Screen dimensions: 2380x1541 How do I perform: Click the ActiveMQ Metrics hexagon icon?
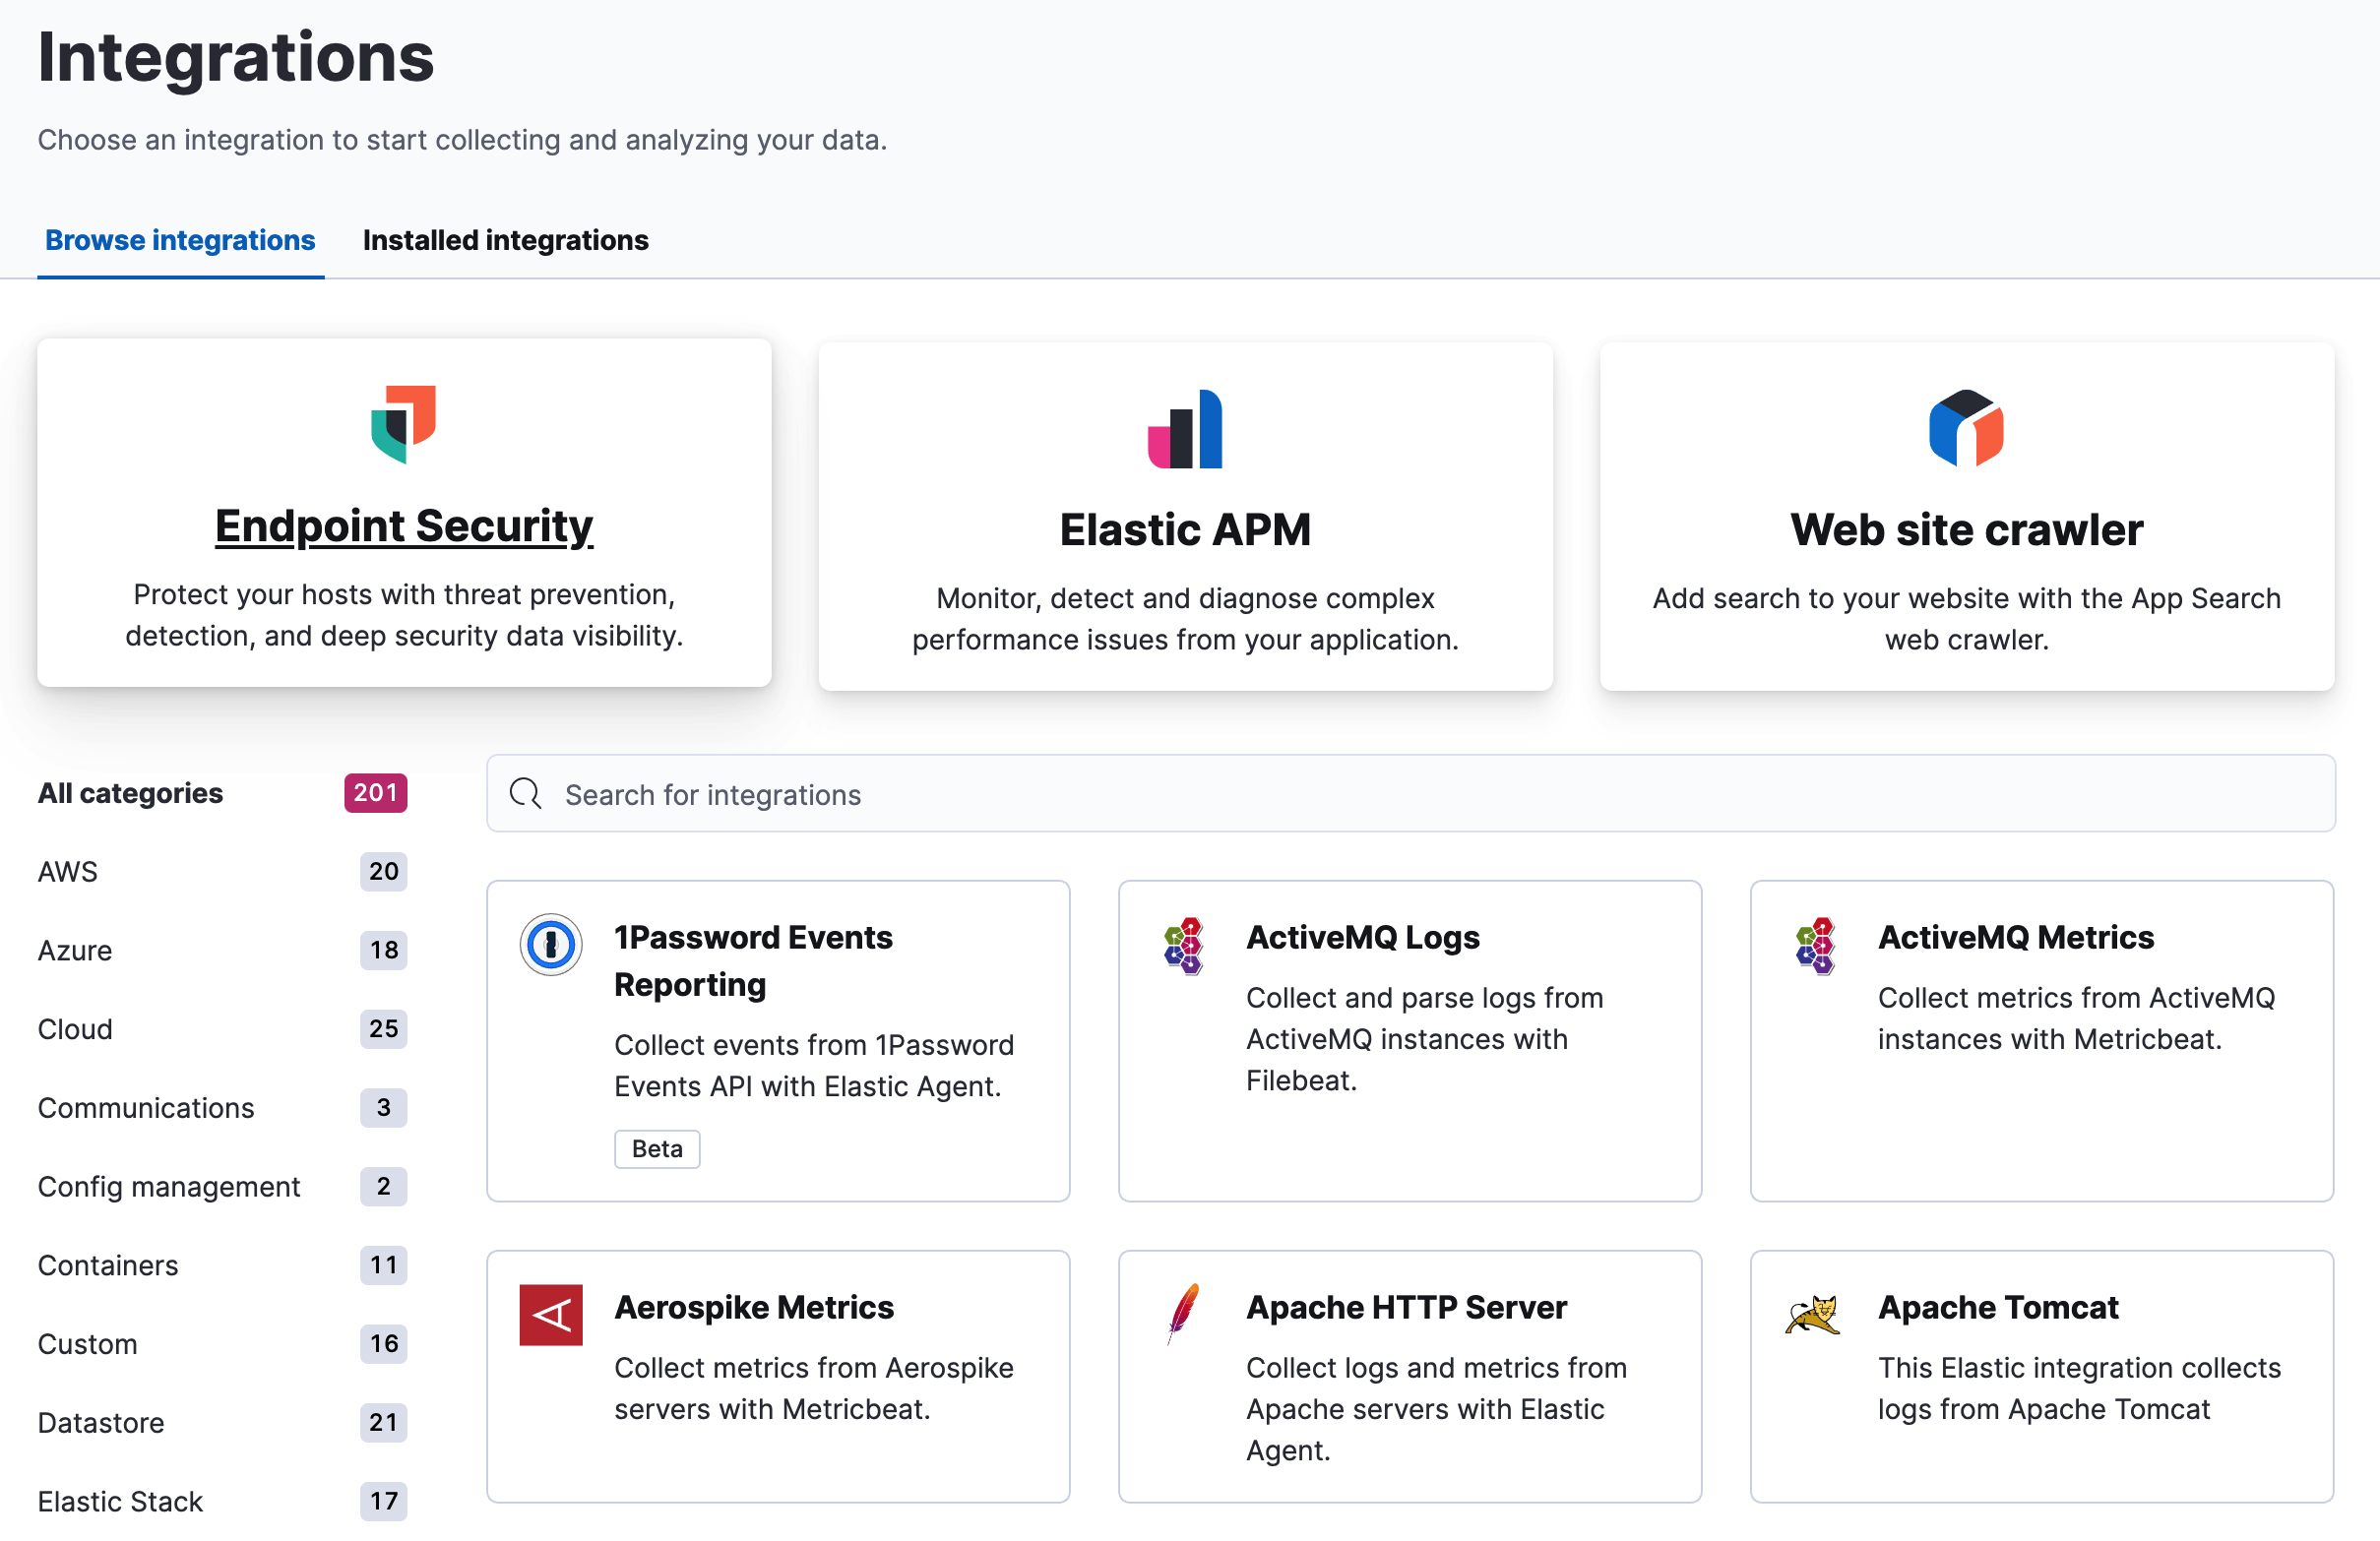[x=1816, y=944]
